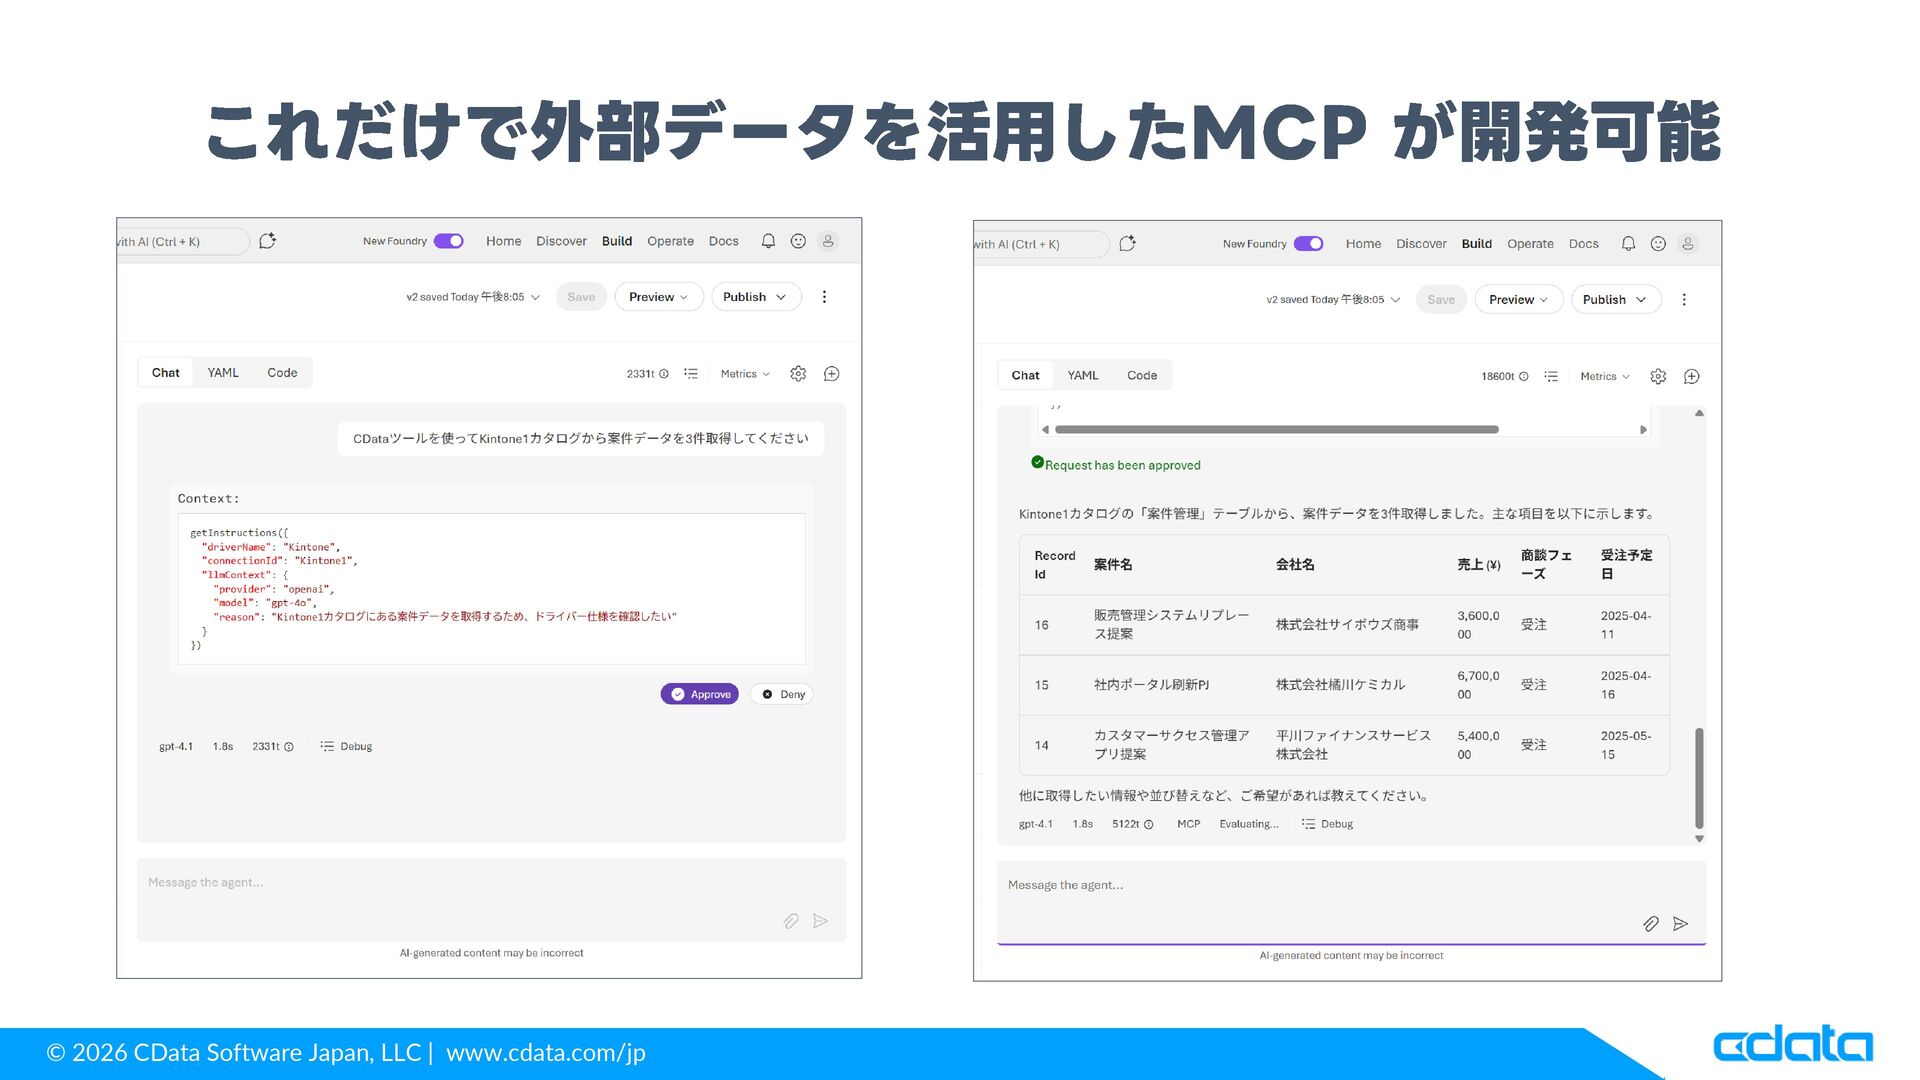The height and width of the screenshot is (1080, 1920).
Task: Open Publish dropdown in right window
Action: (1615, 300)
